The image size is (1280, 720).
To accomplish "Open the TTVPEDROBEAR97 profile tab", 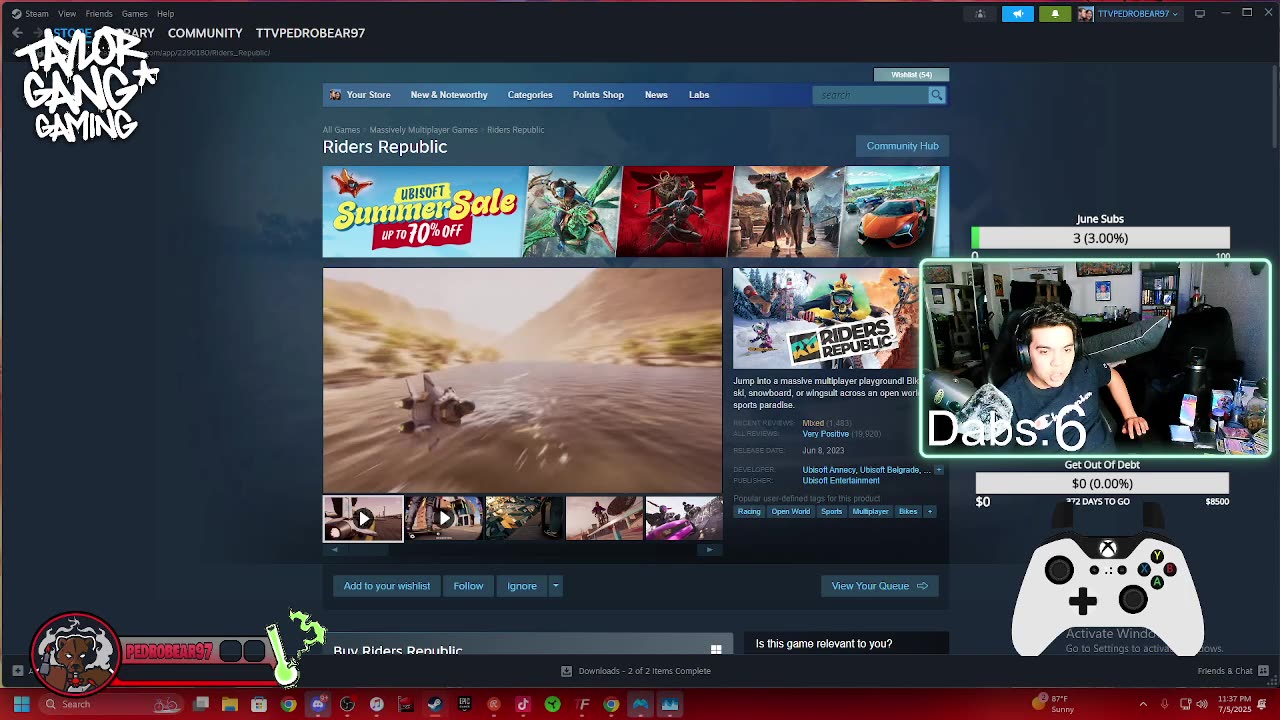I will click(310, 33).
